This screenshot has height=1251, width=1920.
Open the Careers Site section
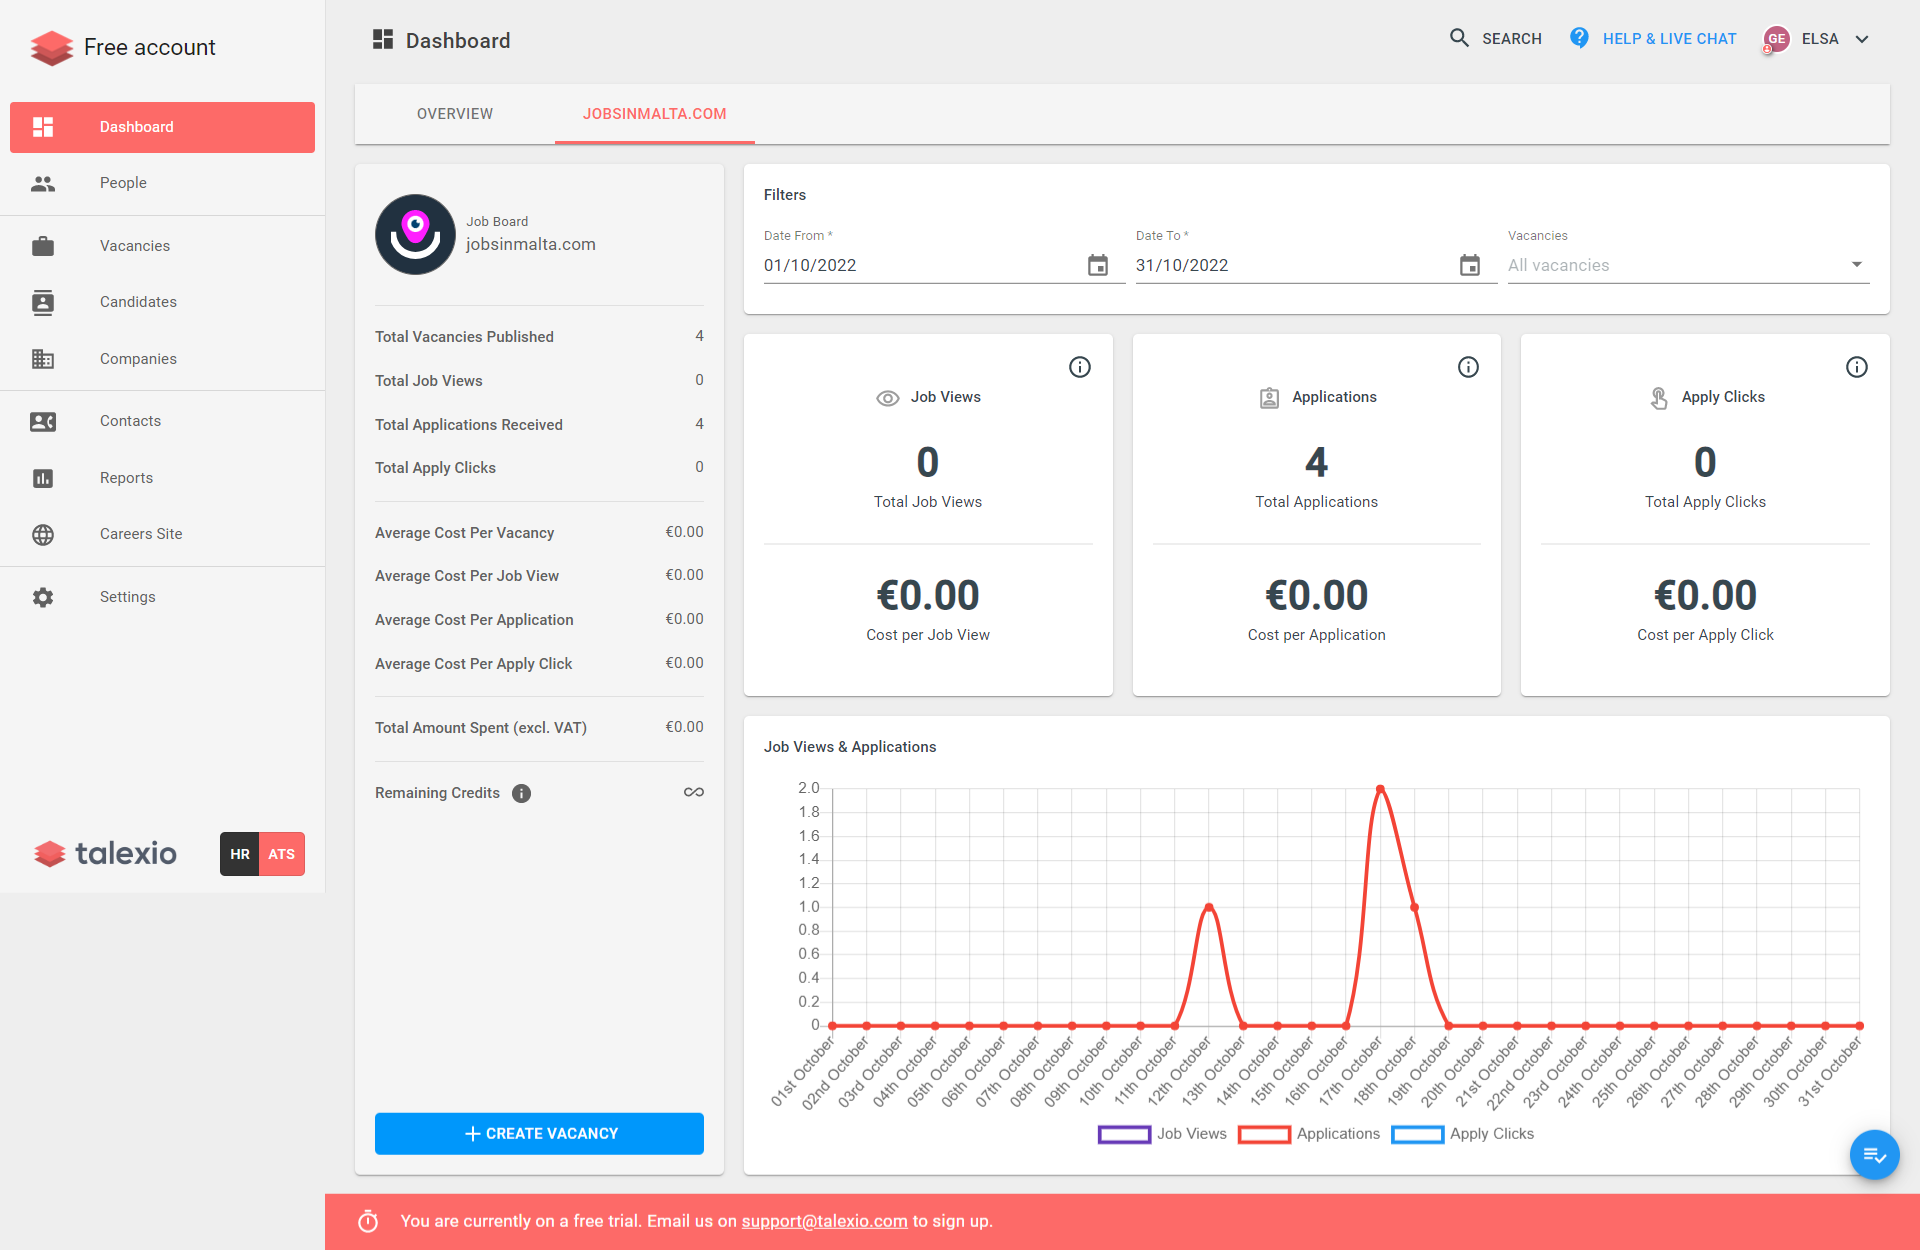[x=141, y=533]
